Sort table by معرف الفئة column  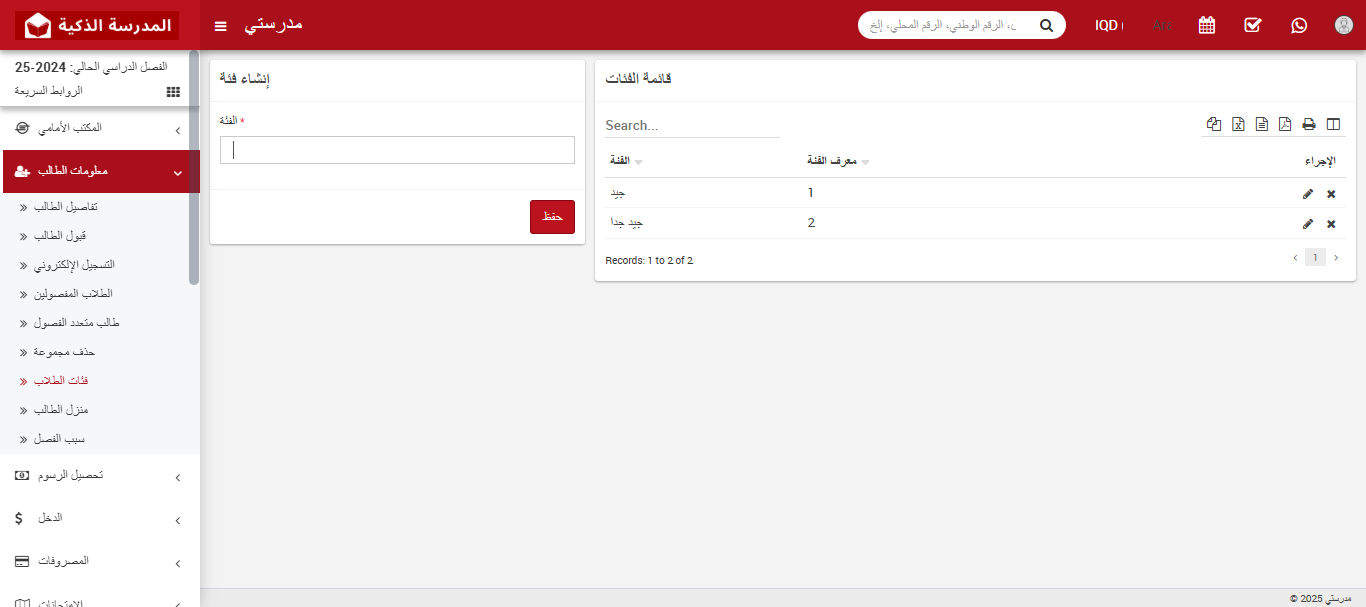(838, 161)
